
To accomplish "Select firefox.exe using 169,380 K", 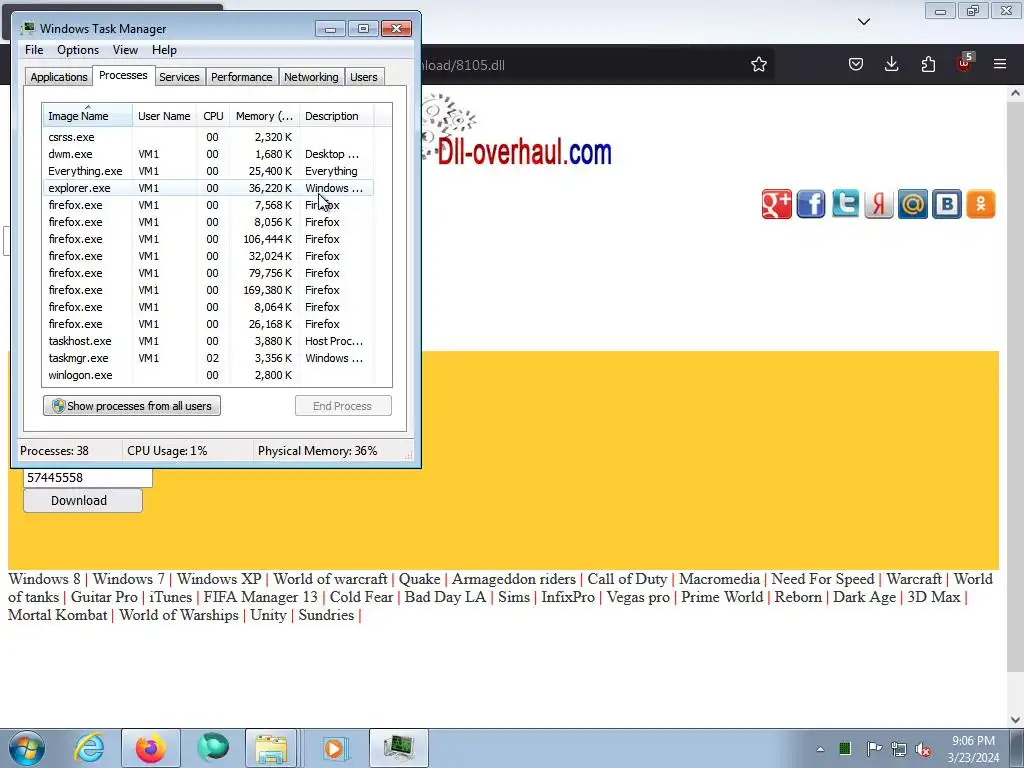I will [208, 290].
